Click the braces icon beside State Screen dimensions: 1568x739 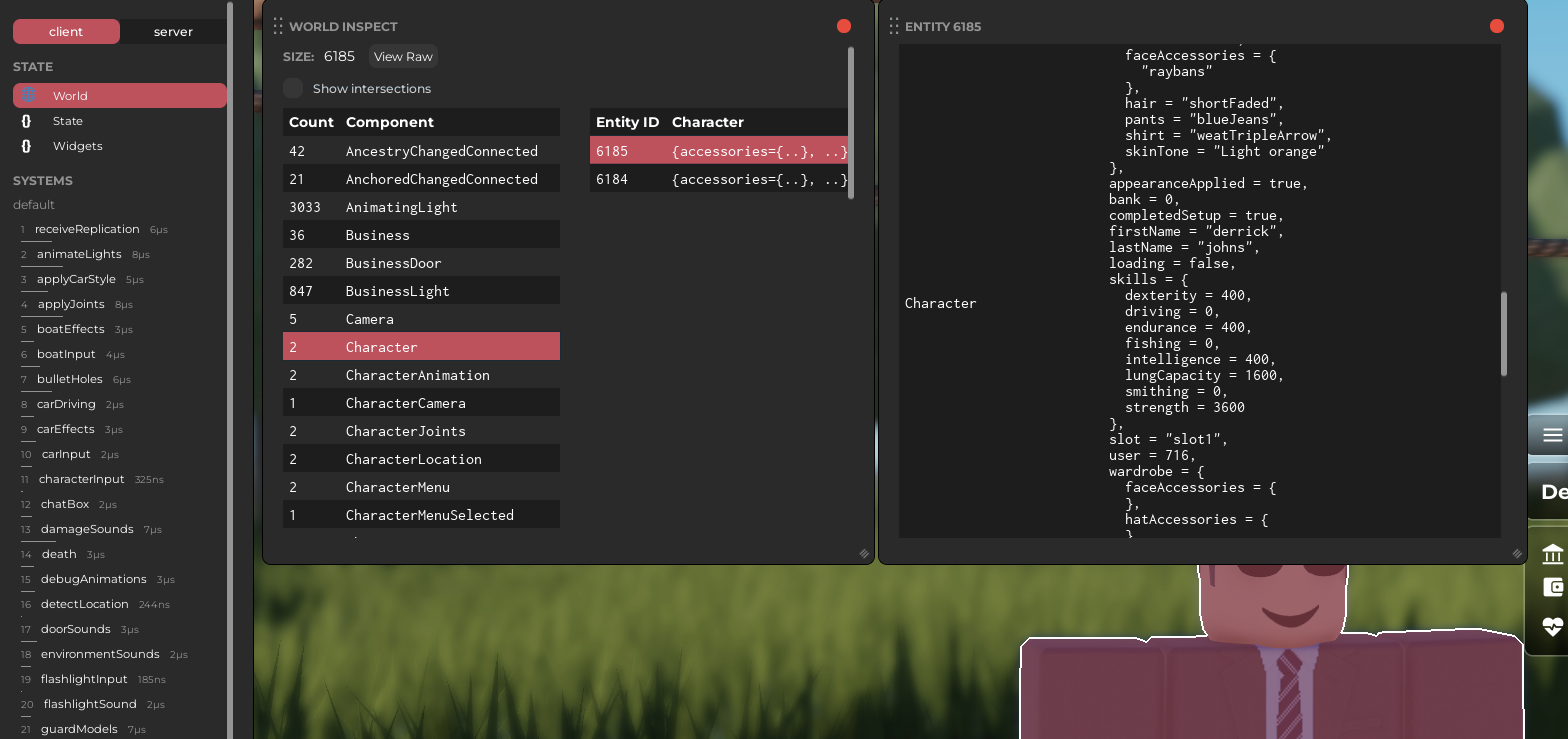click(x=27, y=121)
